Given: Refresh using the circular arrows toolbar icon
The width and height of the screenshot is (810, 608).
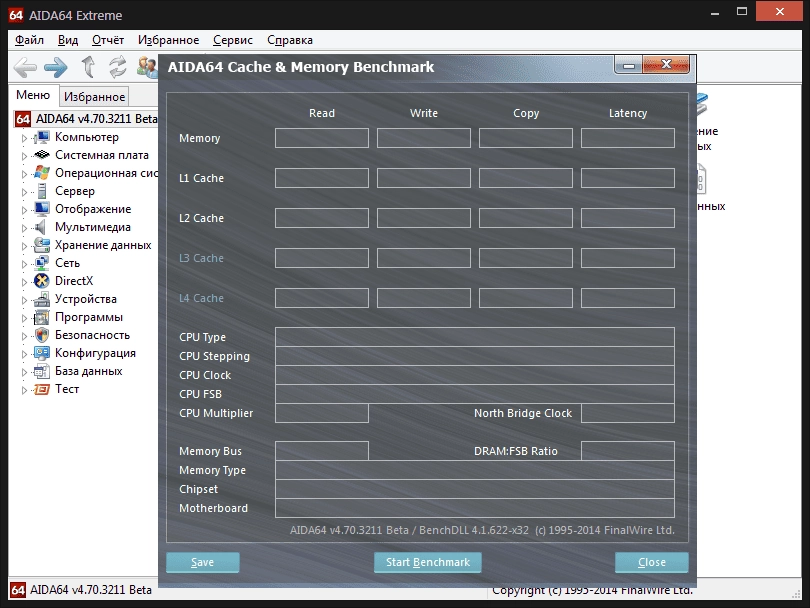Looking at the screenshot, I should point(118,67).
